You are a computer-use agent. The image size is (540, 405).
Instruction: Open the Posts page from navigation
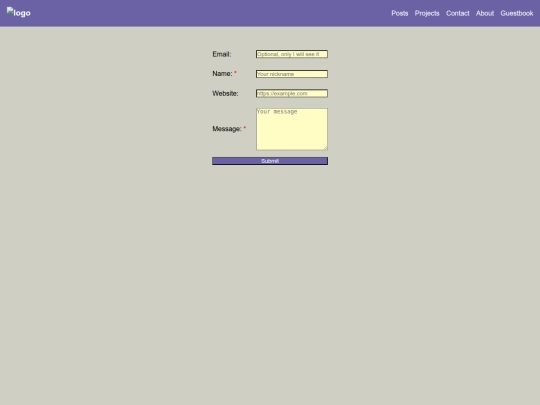tap(399, 13)
